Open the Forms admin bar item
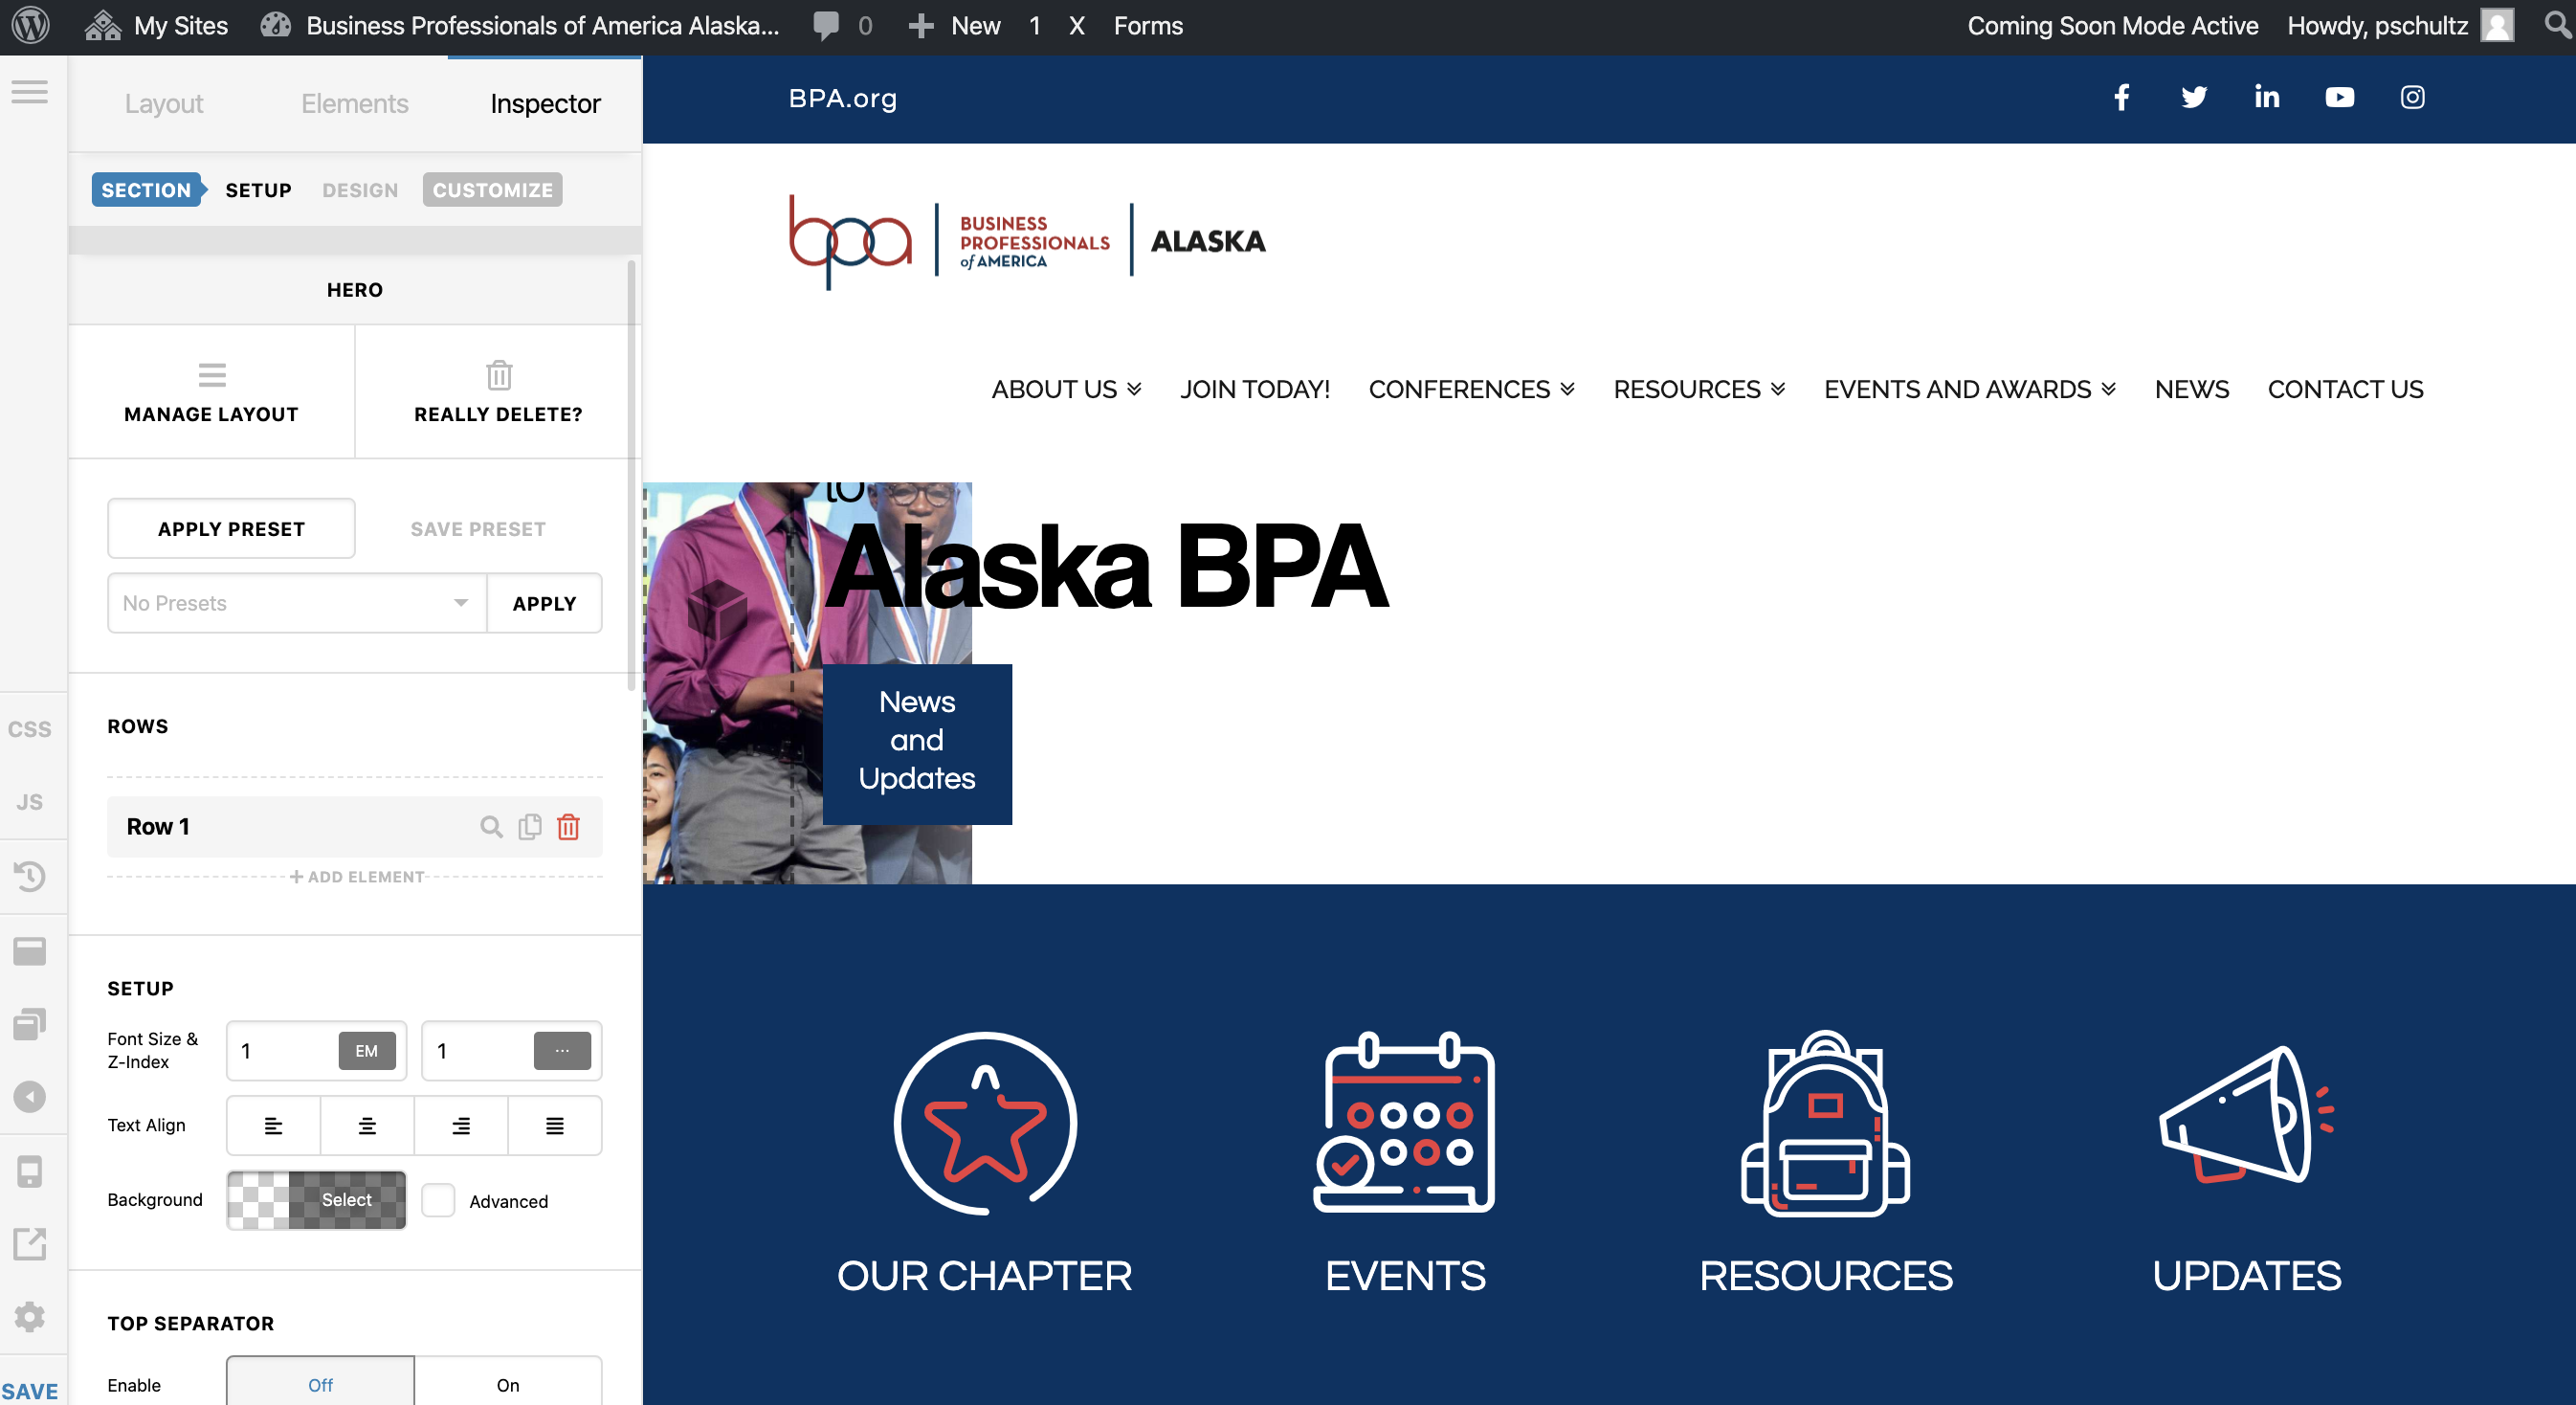This screenshot has height=1405, width=2576. point(1148,25)
